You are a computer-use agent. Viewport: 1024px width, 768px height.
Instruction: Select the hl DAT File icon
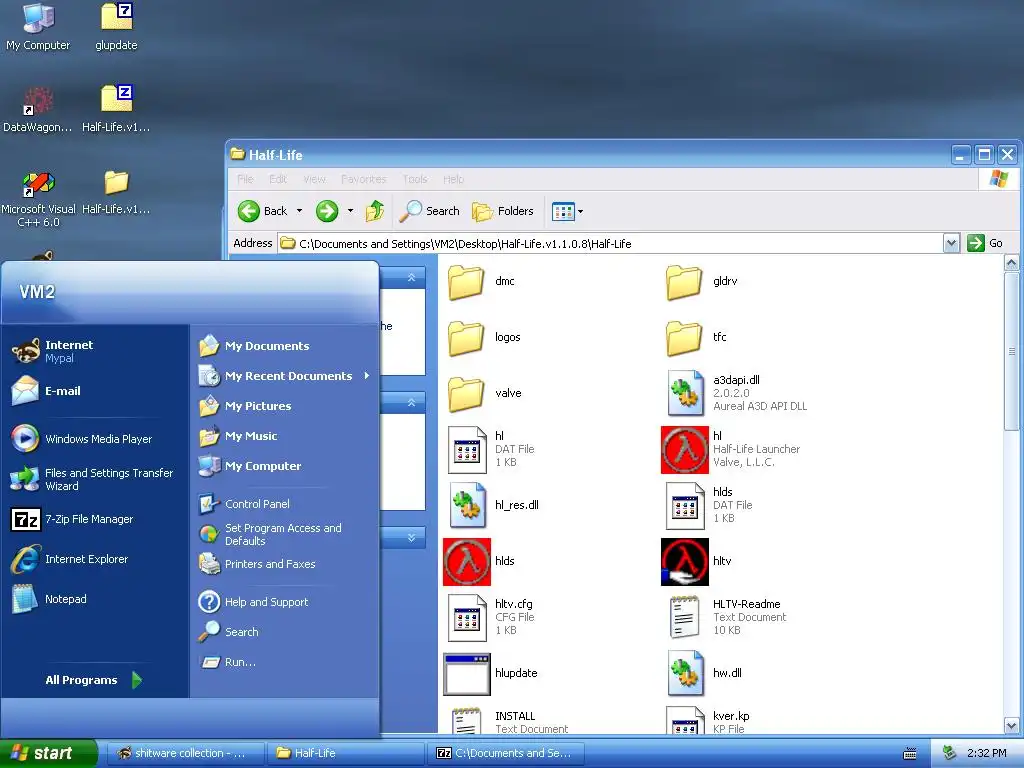[467, 449]
